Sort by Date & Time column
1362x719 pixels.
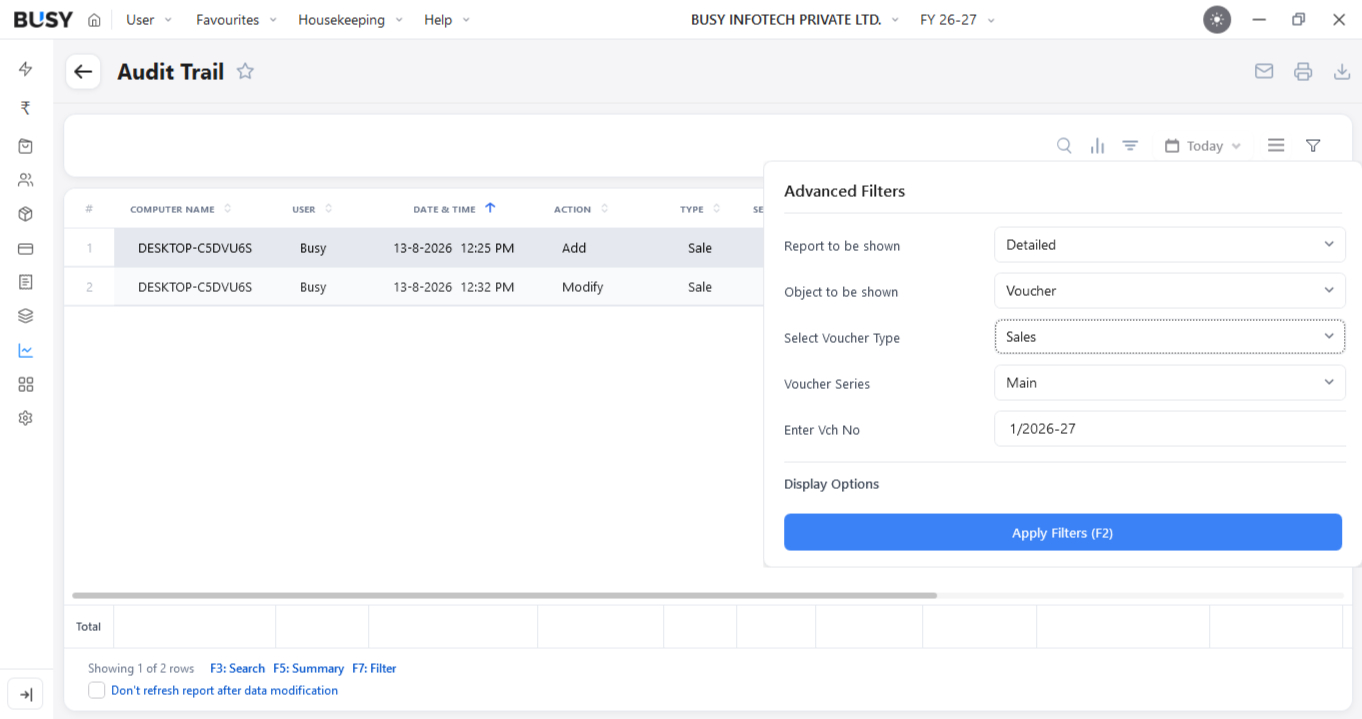click(454, 209)
